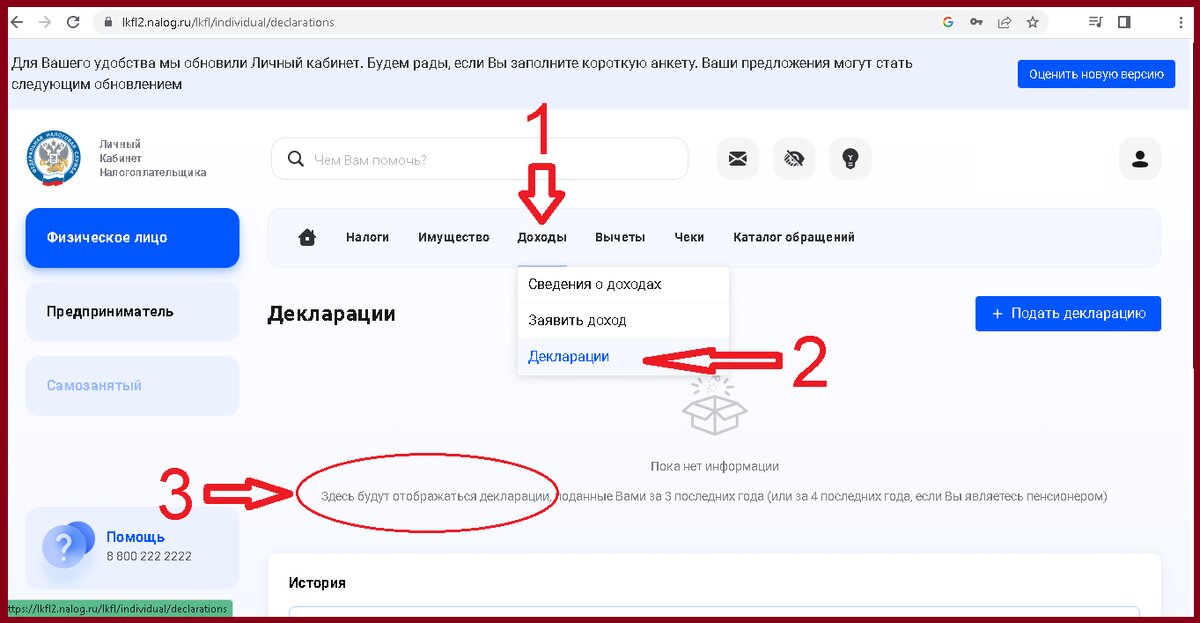Click the browser share icon
Viewport: 1200px width, 623px height.
[1004, 22]
